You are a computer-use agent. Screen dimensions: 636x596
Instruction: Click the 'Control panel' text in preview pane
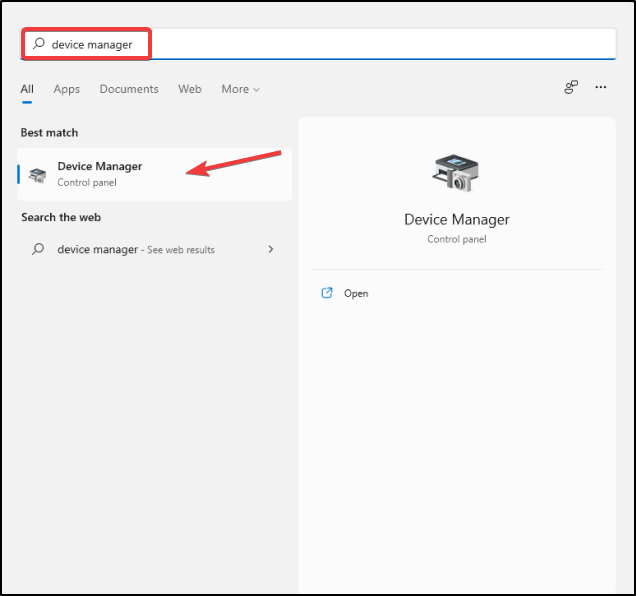pos(457,239)
